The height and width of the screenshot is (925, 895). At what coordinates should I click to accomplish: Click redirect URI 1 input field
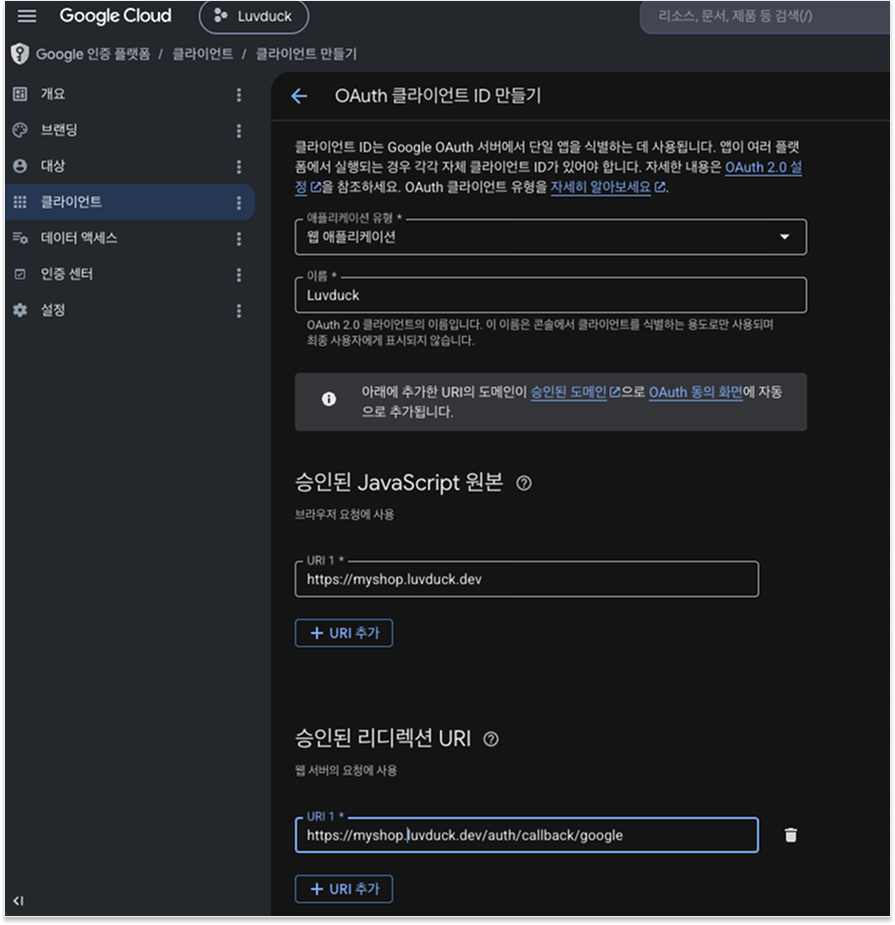[526, 835]
